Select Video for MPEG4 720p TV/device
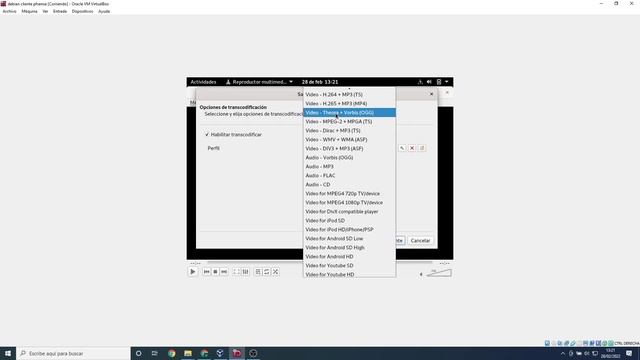The image size is (640, 360). 349,193
